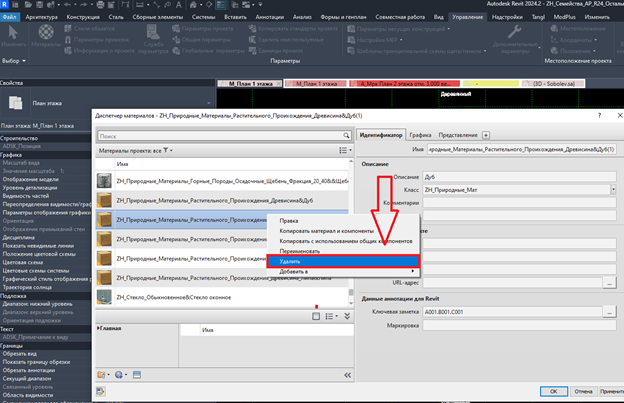The width and height of the screenshot is (624, 403).
Task: Click the Open file icon in quick access toolbar
Action: [x=28, y=5]
